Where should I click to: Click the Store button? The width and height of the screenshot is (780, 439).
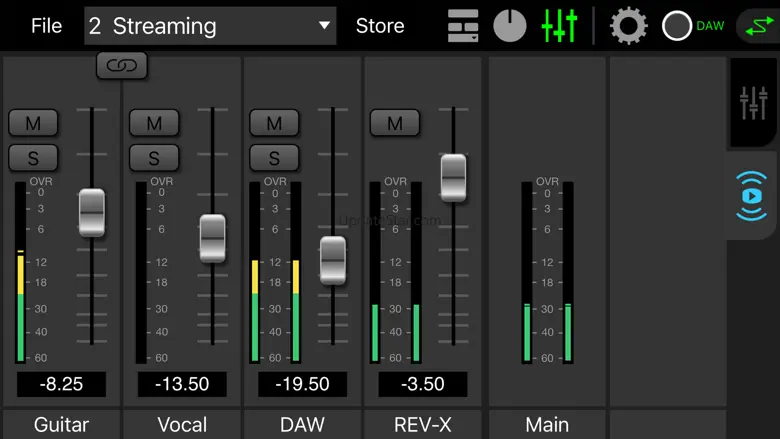coord(380,26)
